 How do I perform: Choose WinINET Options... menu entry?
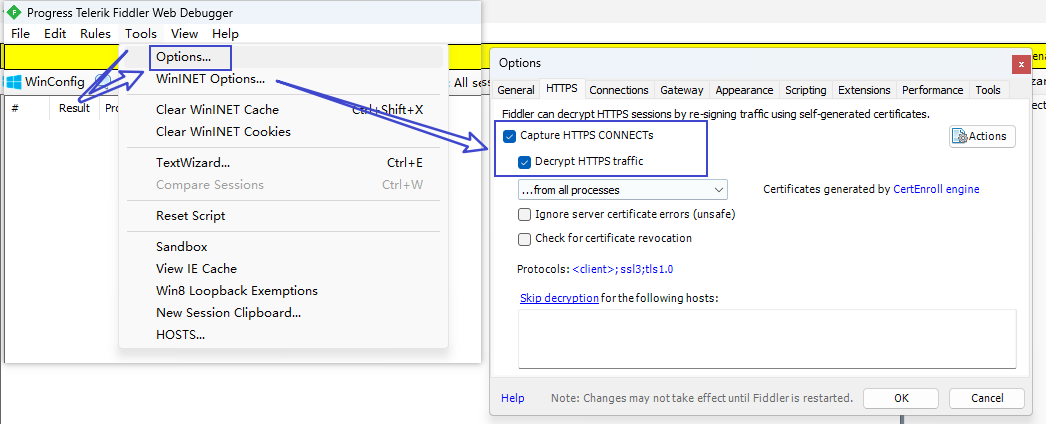[x=210, y=79]
